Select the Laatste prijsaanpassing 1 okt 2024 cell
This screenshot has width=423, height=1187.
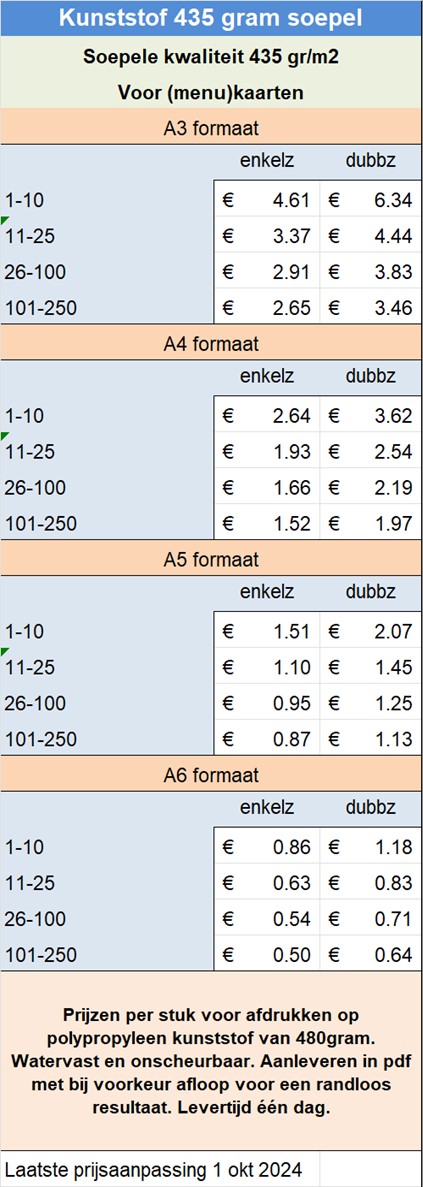tap(159, 1169)
